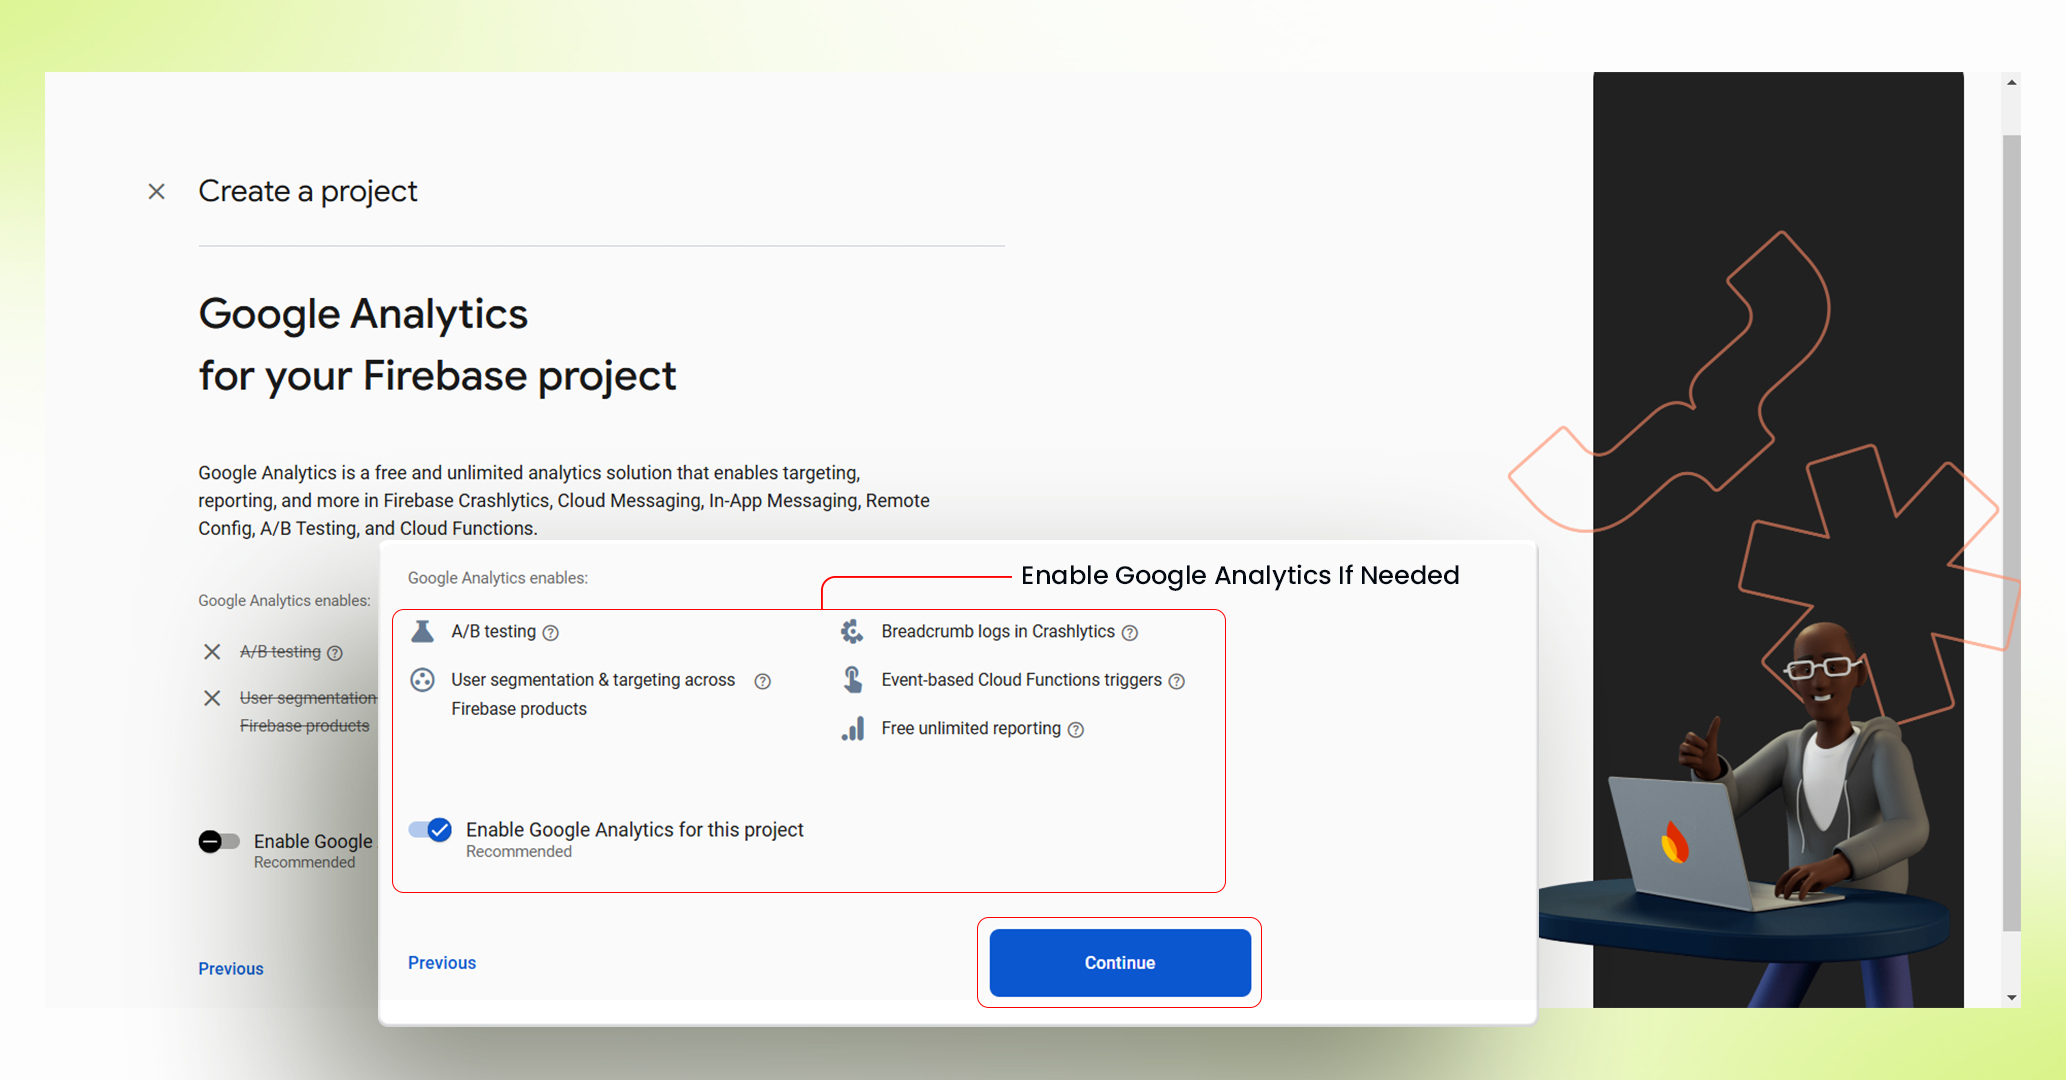Click the Cloud Functions trigger icon
The width and height of the screenshot is (2066, 1080).
852,680
